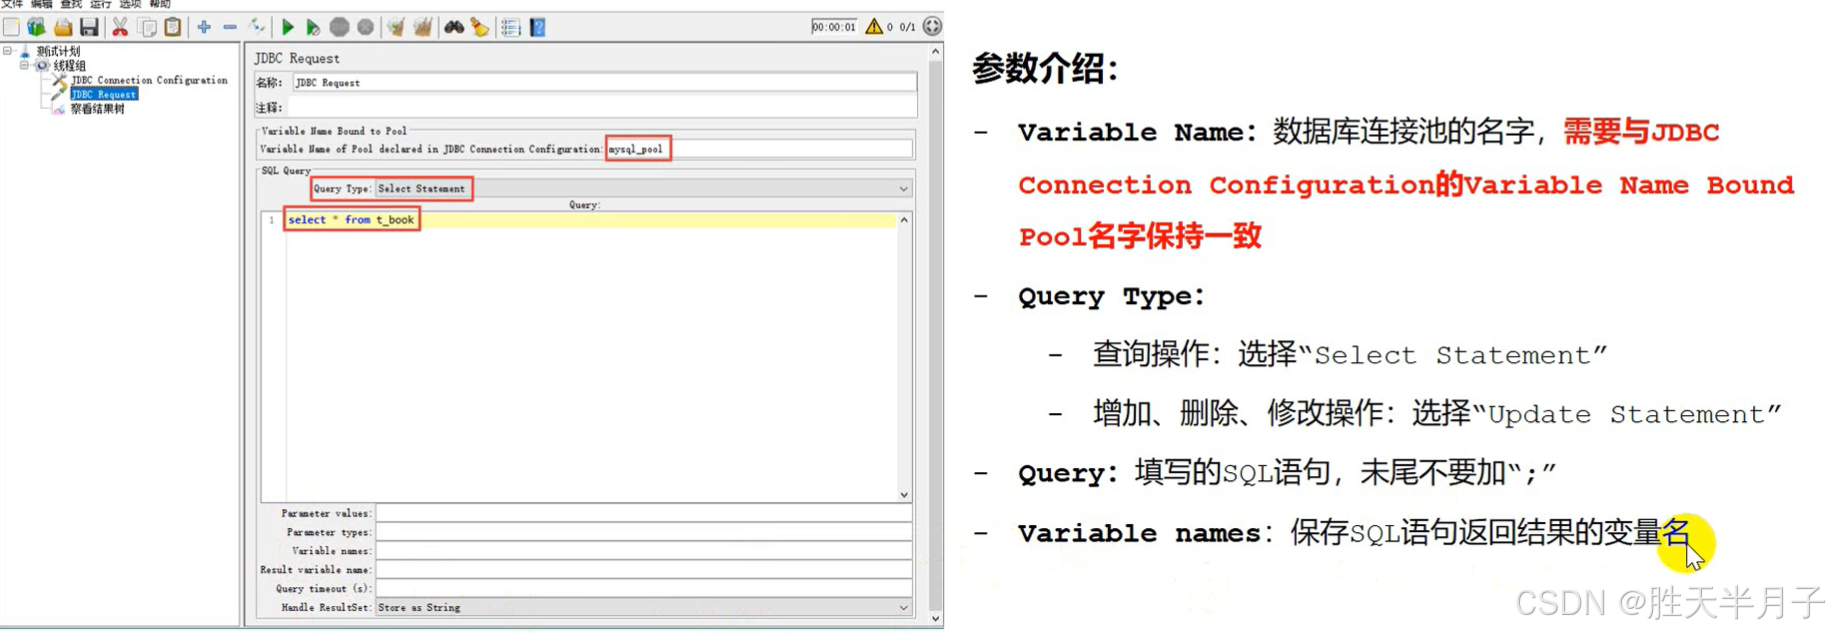This screenshot has height=635, width=1830.
Task: Open the 编辑 menu
Action: (41, 5)
